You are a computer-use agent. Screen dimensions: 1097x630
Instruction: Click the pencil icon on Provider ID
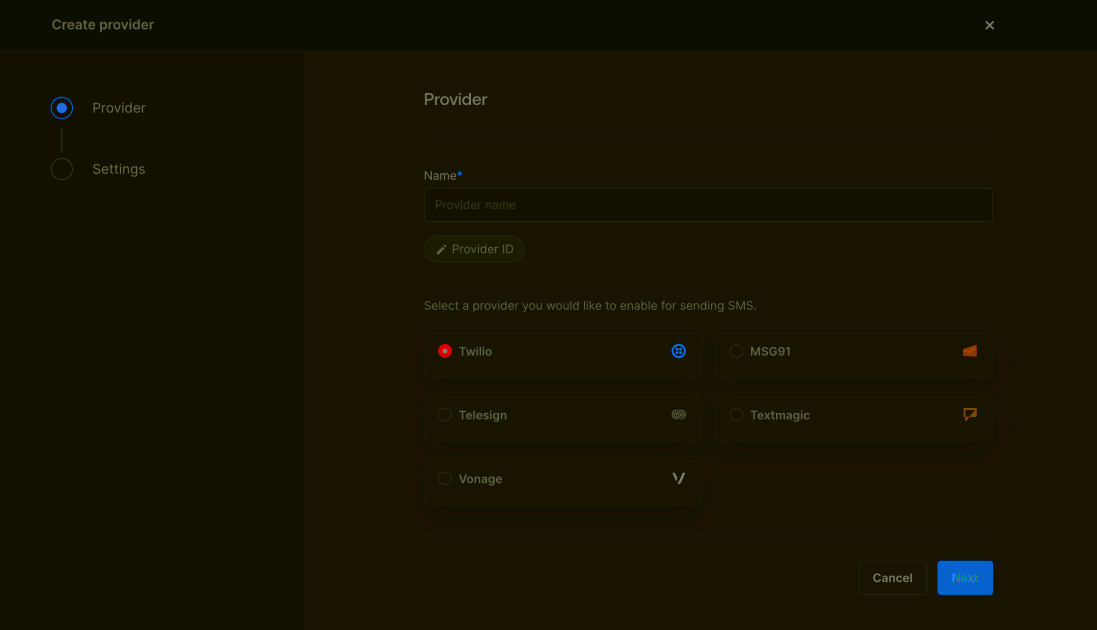[x=441, y=248]
